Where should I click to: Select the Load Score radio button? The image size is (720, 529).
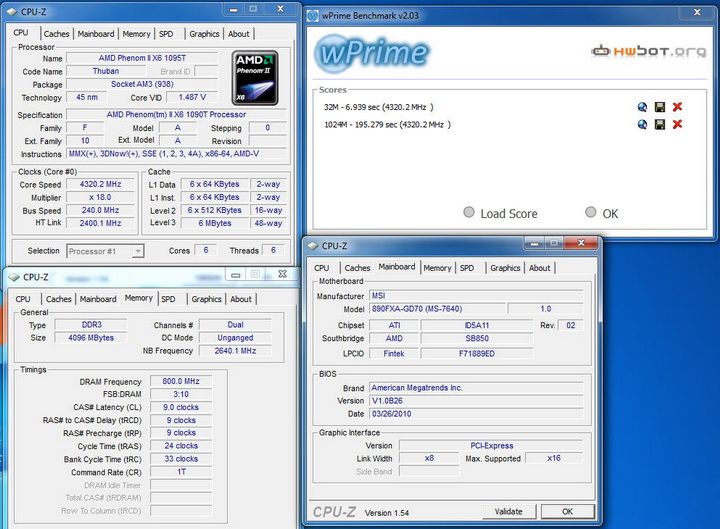click(469, 212)
